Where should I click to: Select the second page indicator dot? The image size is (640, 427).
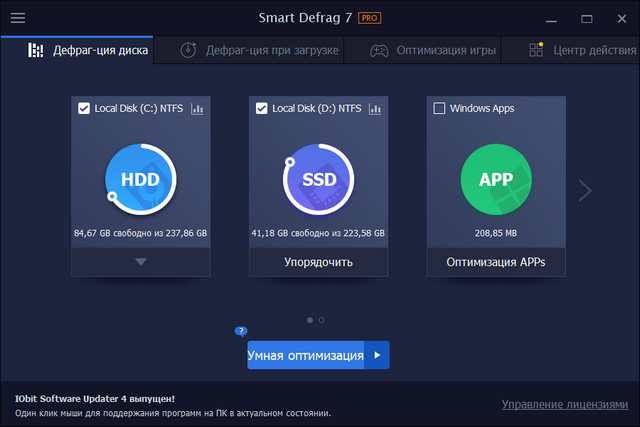click(x=322, y=320)
